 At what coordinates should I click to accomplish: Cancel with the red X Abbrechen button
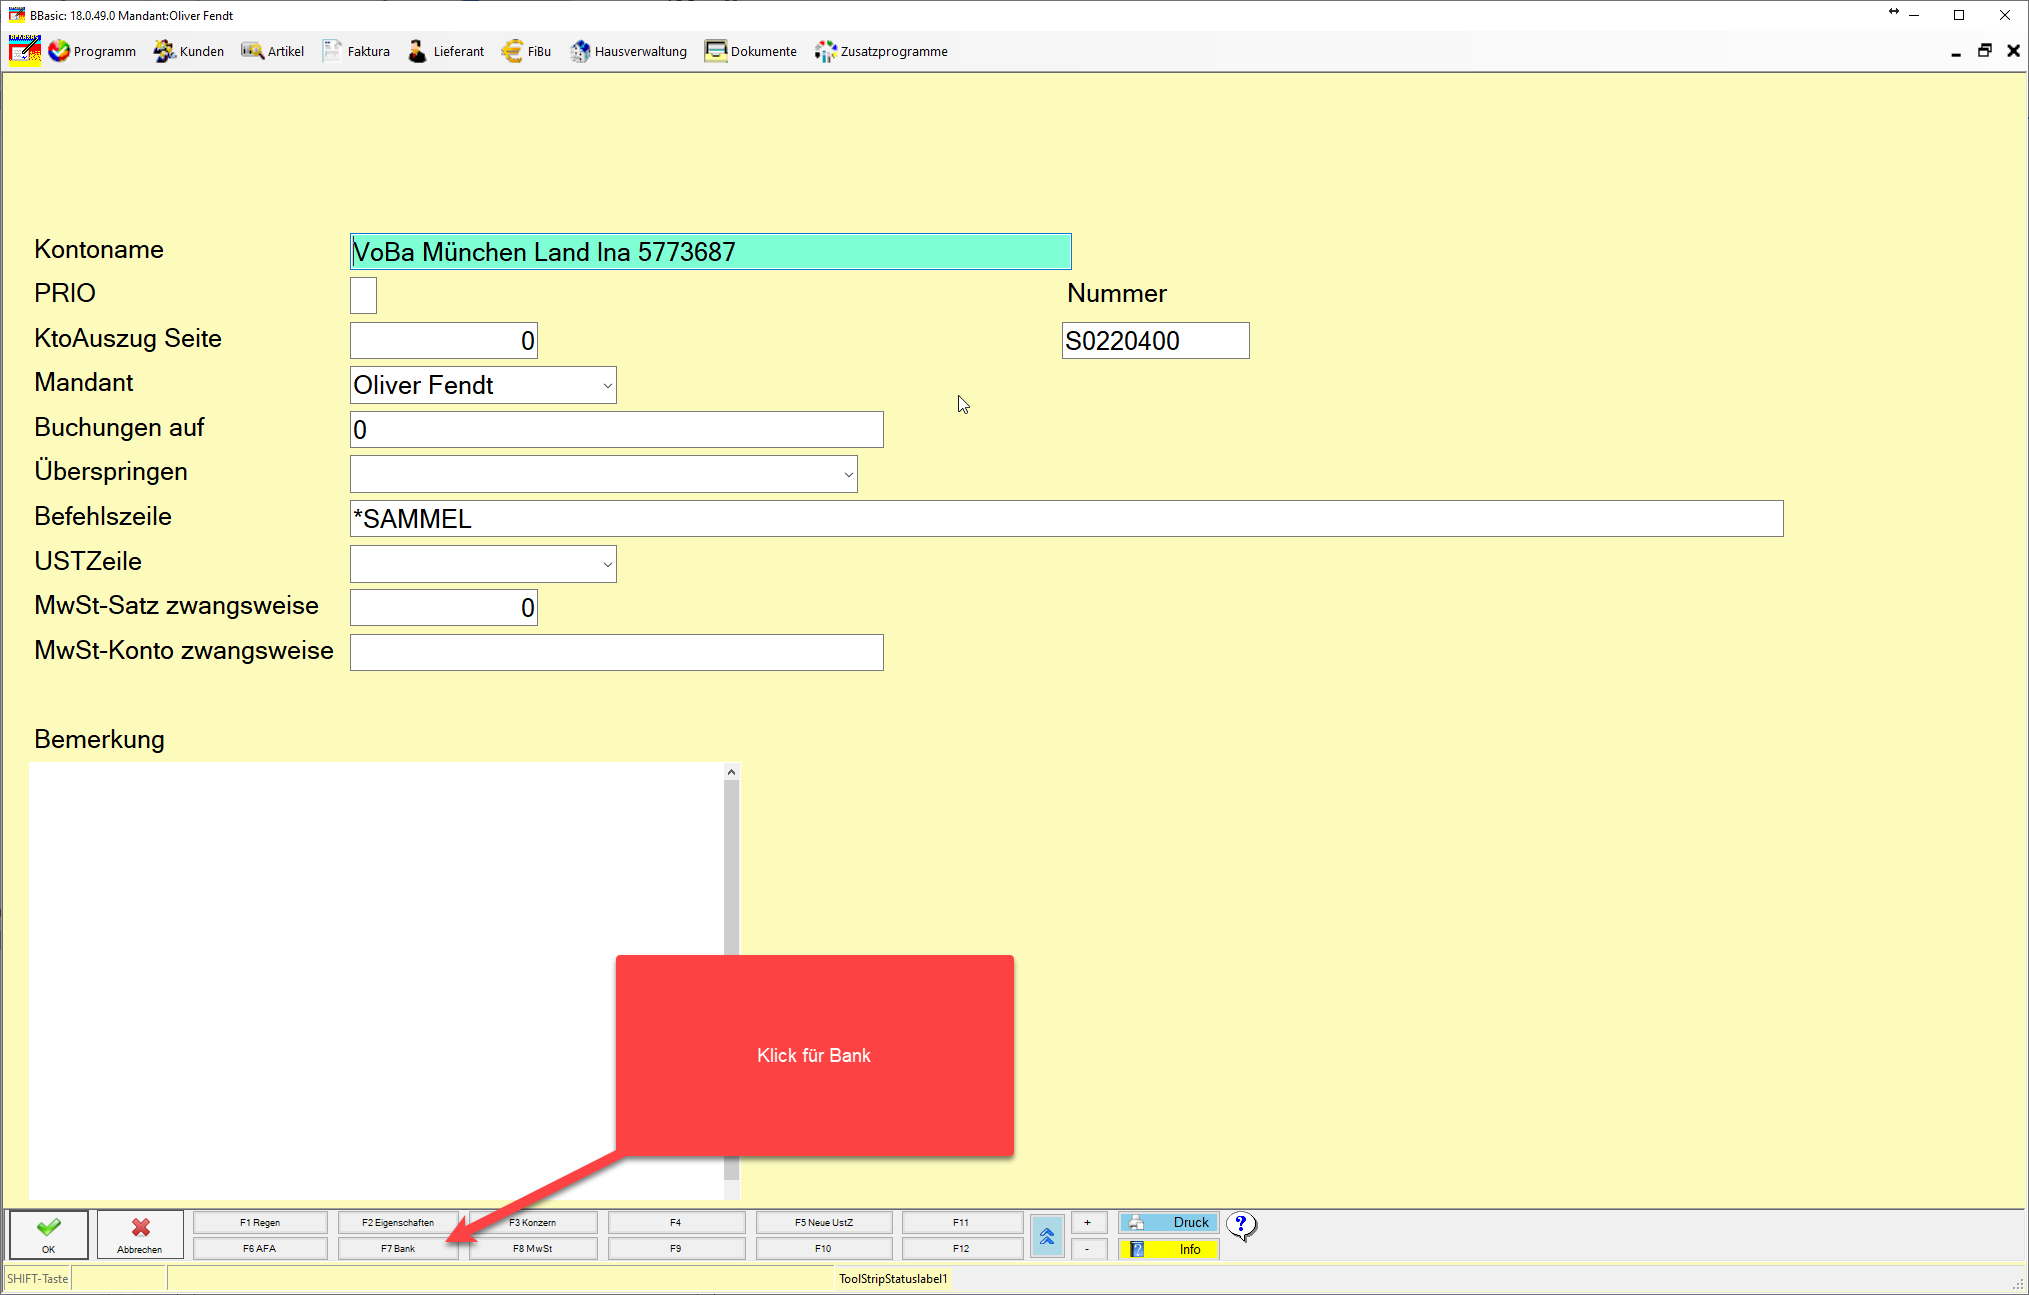[x=140, y=1235]
